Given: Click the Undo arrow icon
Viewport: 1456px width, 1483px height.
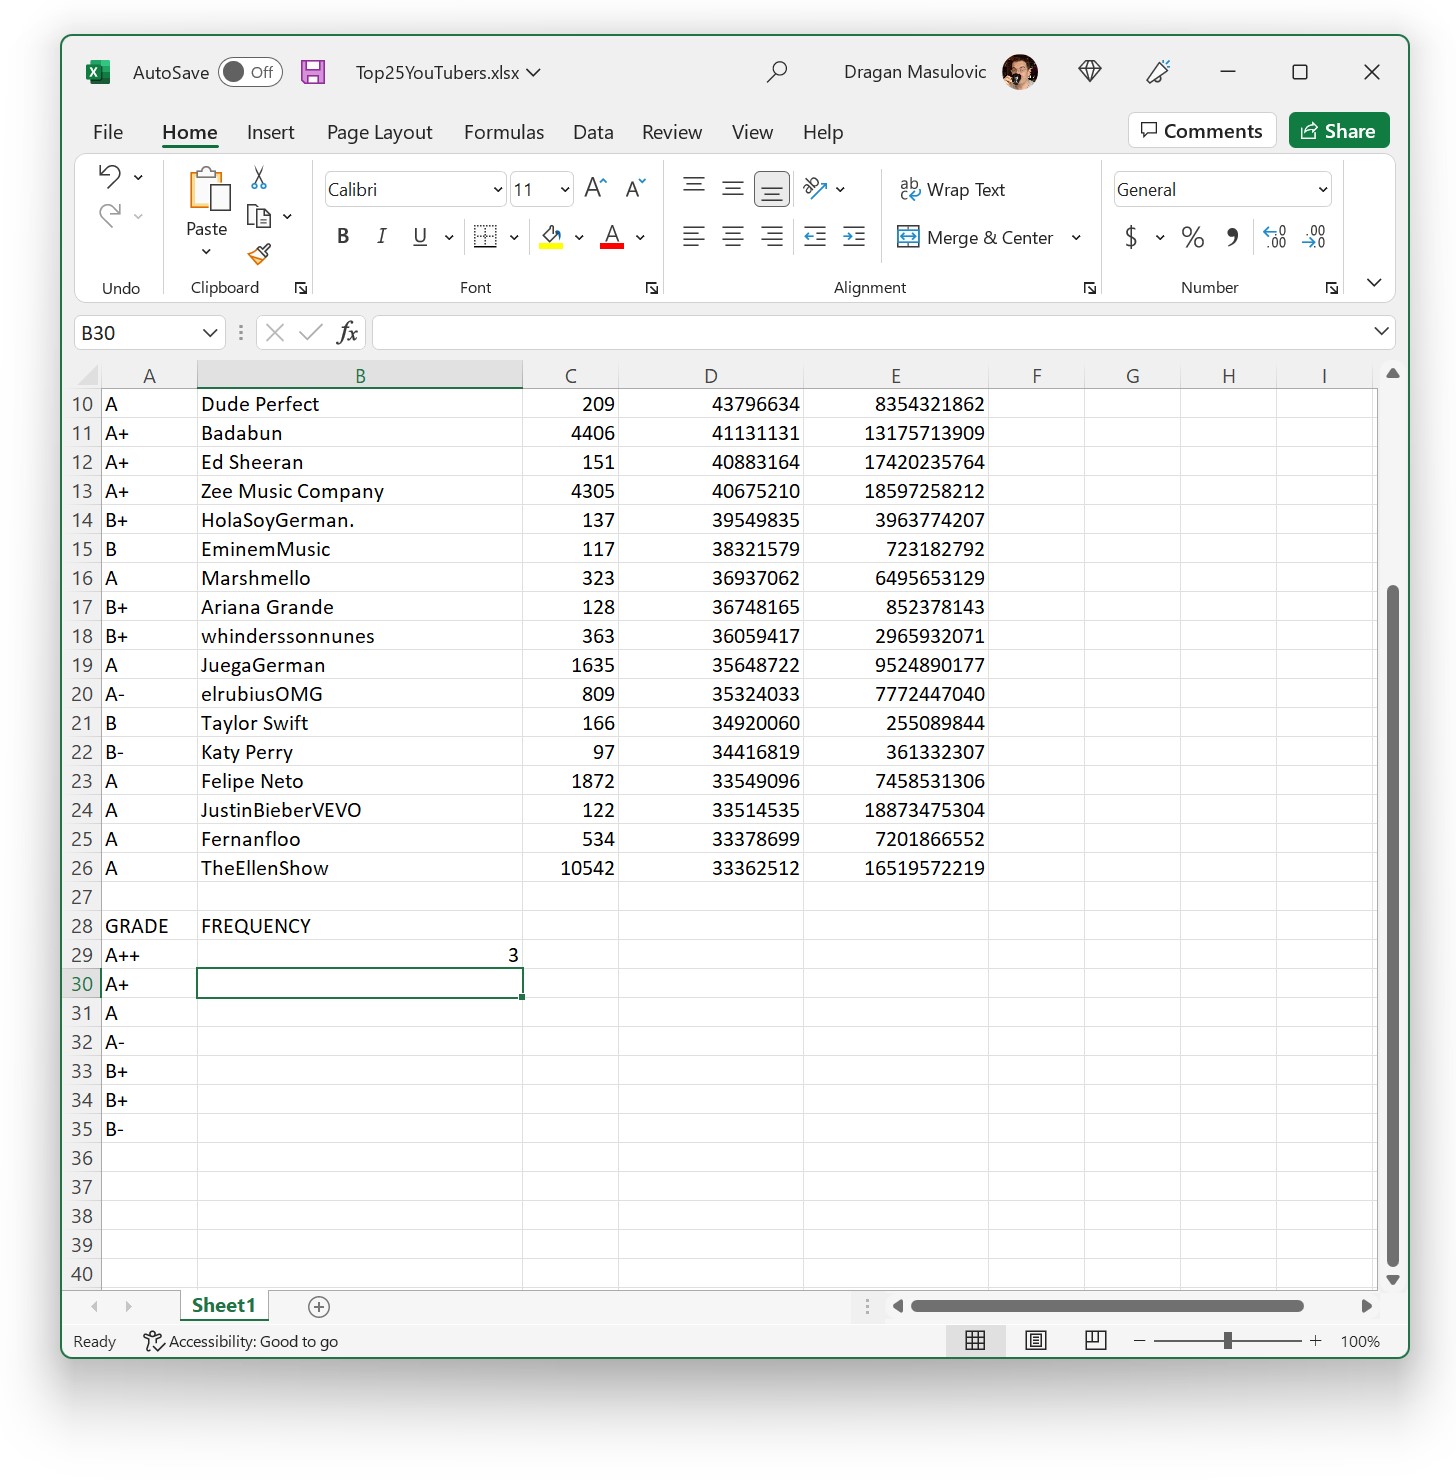Looking at the screenshot, I should pos(110,176).
